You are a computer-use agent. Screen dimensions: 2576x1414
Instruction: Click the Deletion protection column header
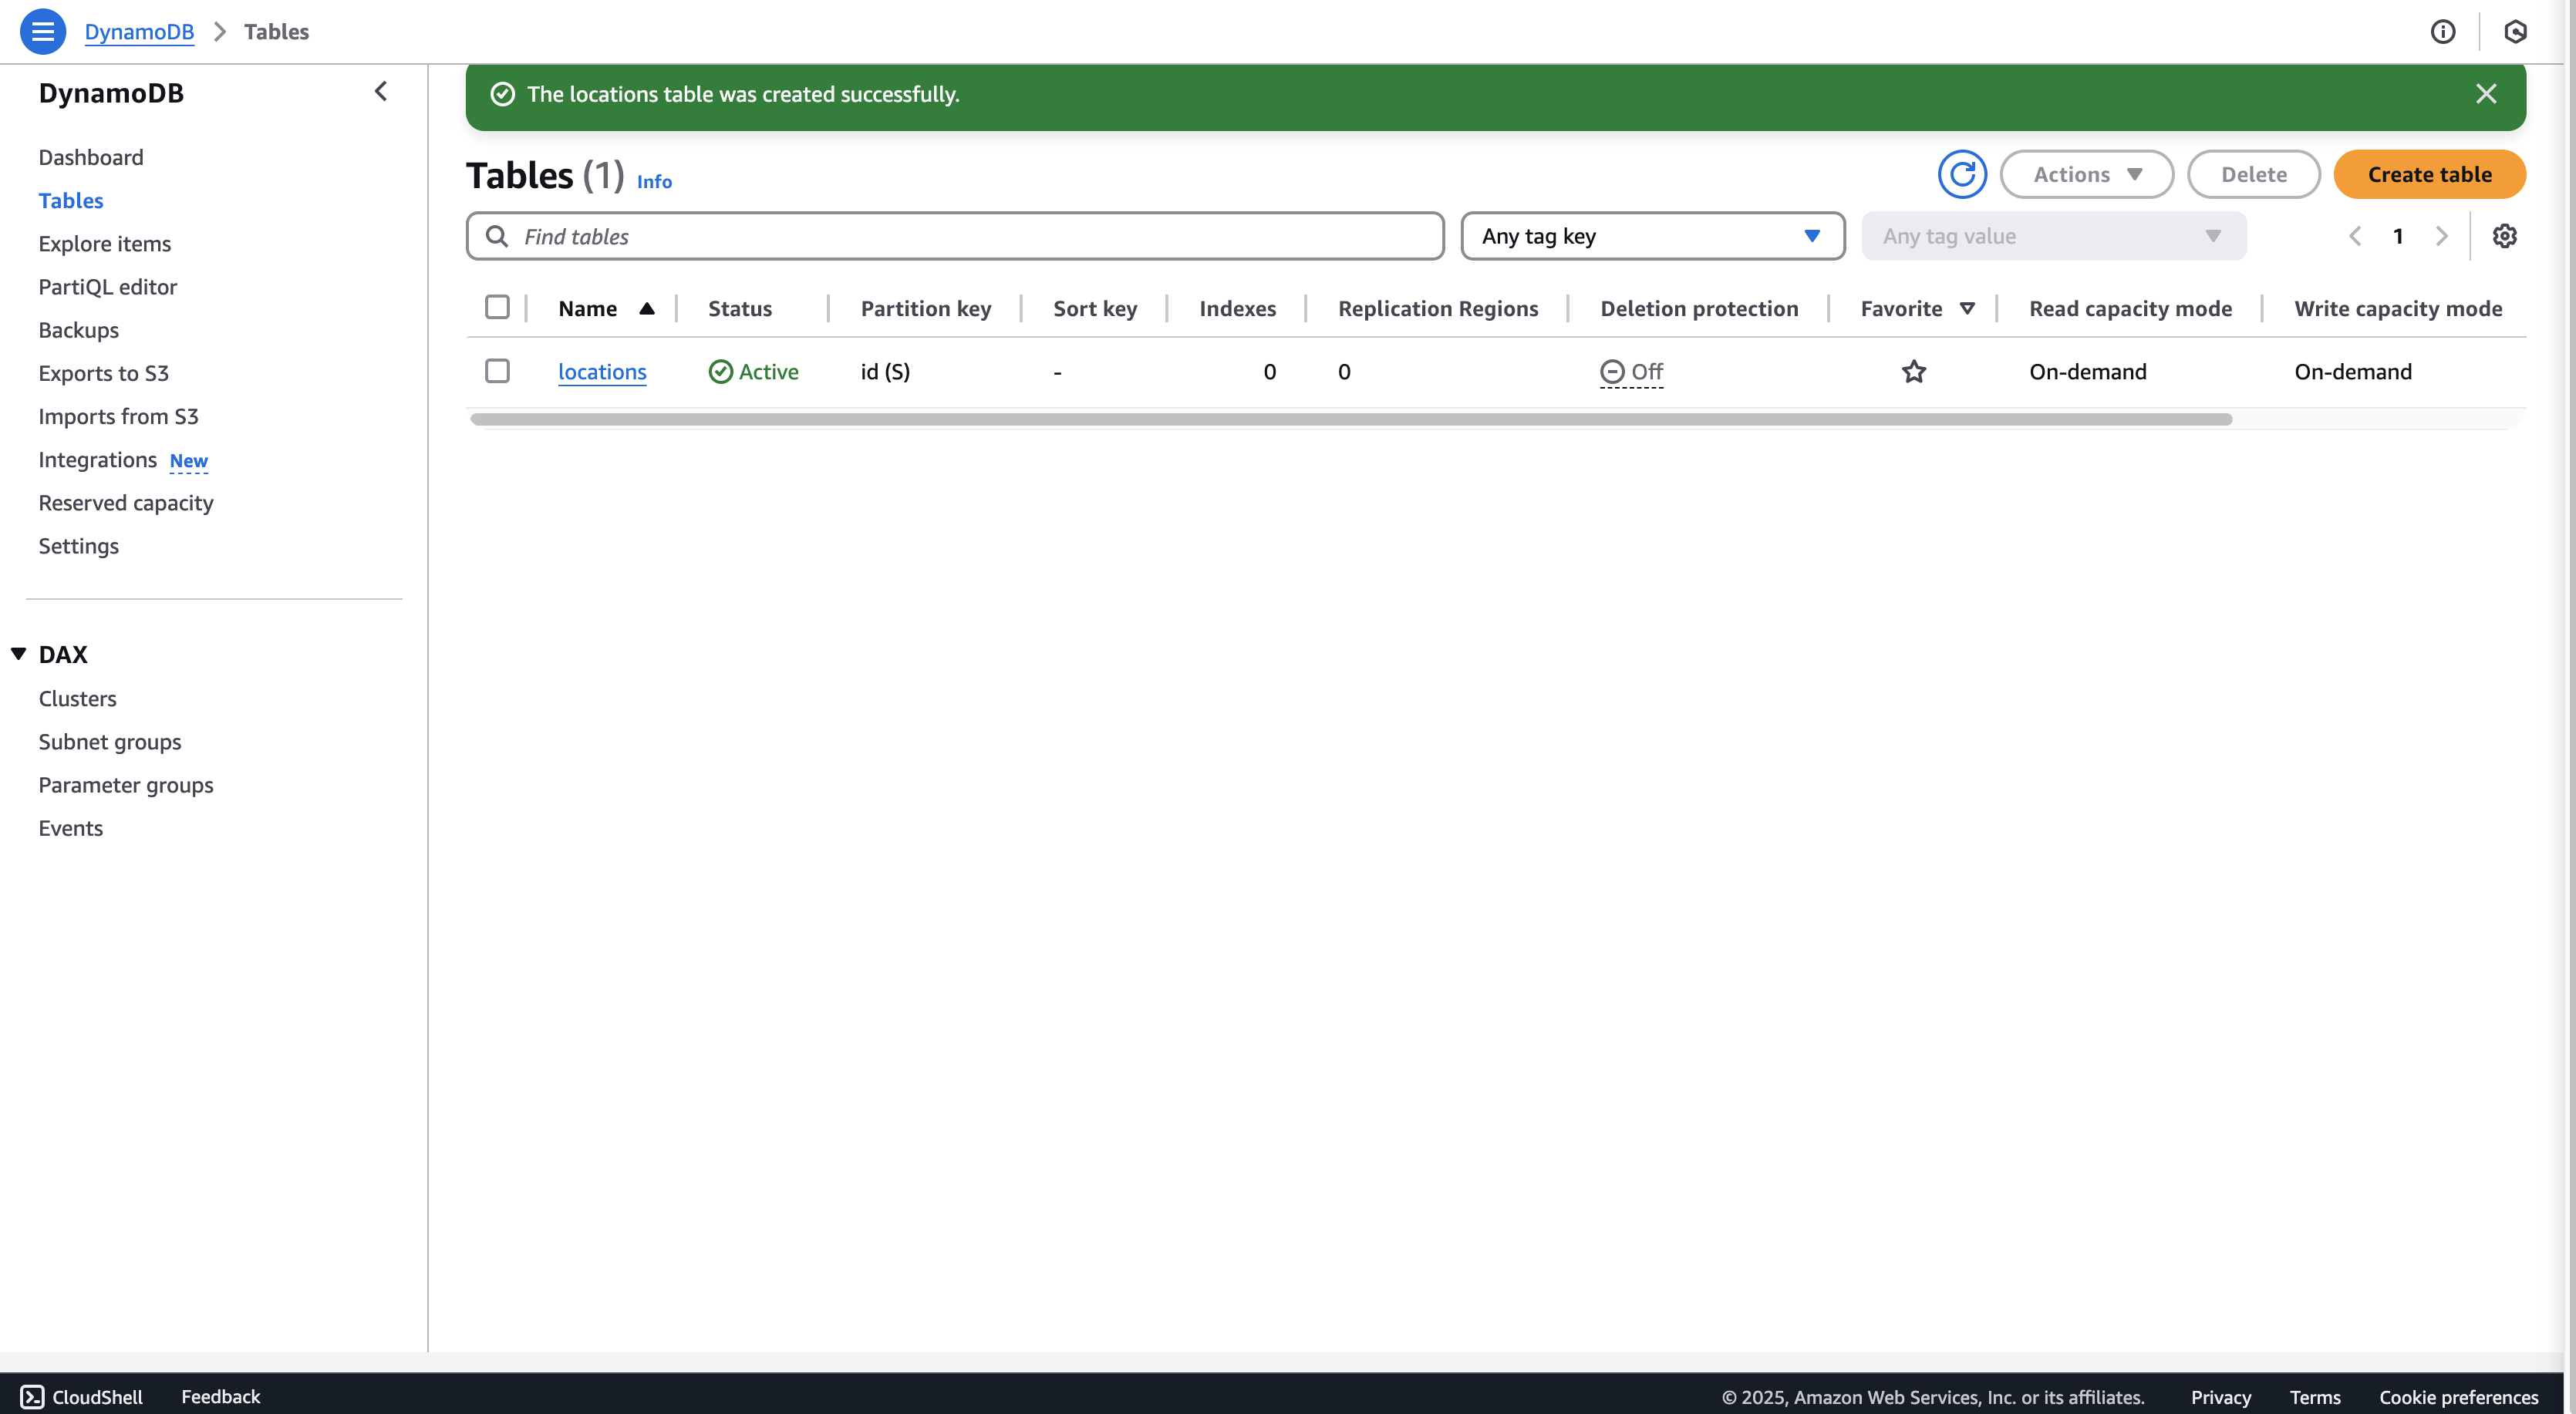1699,308
